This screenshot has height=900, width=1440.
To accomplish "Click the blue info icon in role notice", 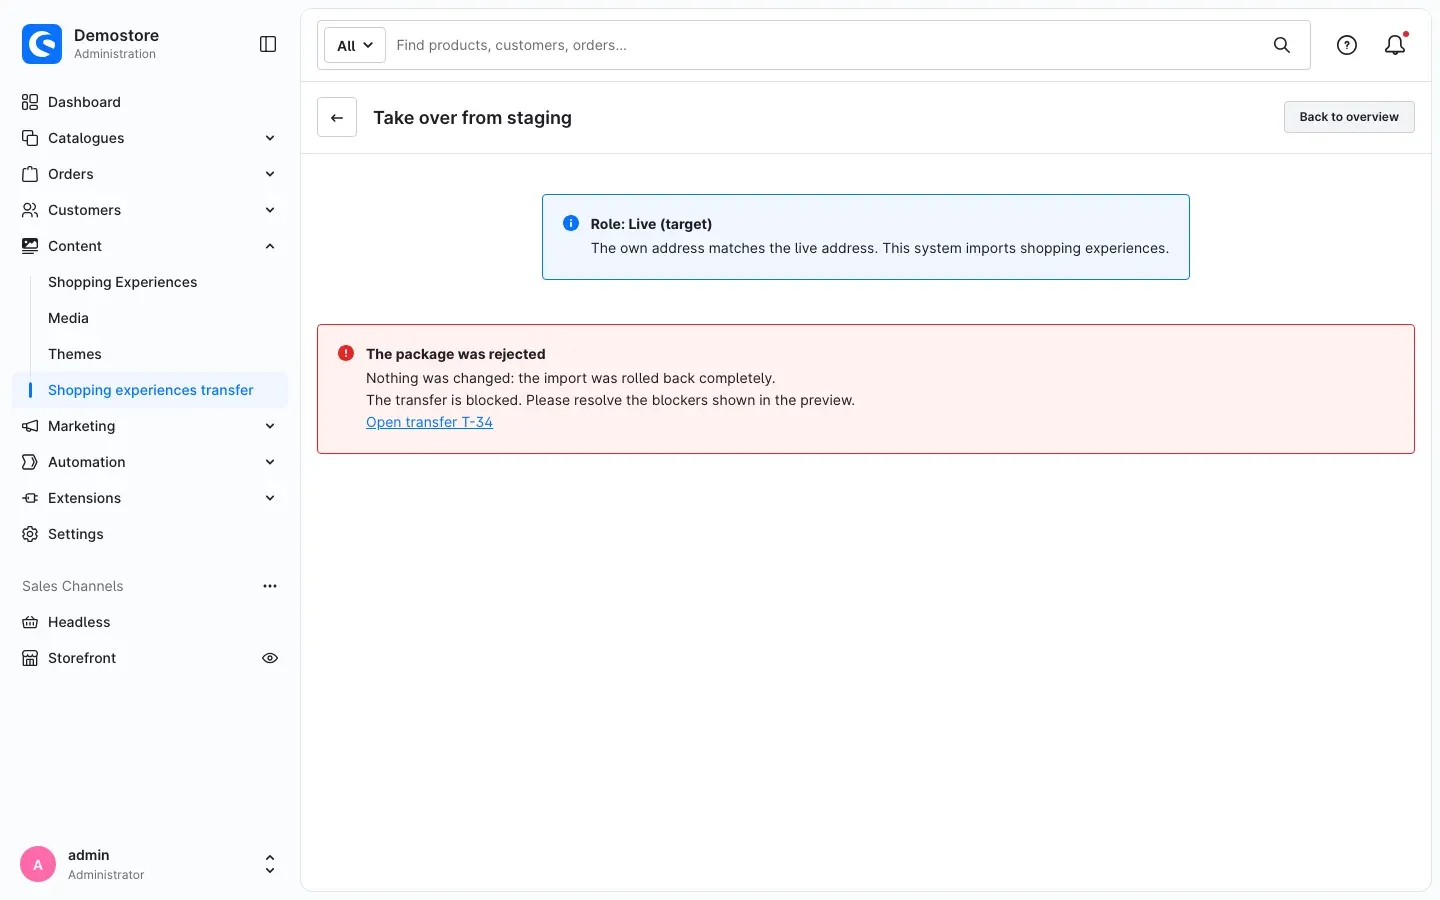I will click(x=571, y=223).
